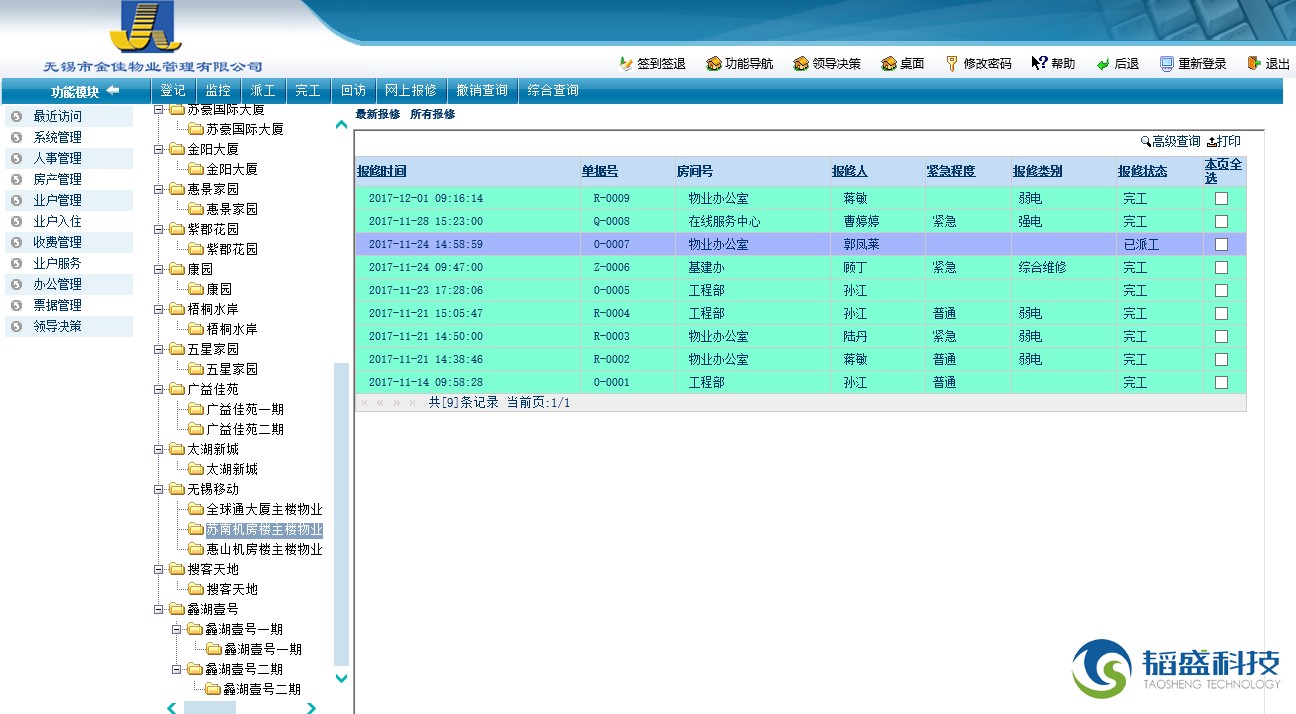Collapse the 鑫湖壹号 root node
1296x714 pixels.
point(158,609)
